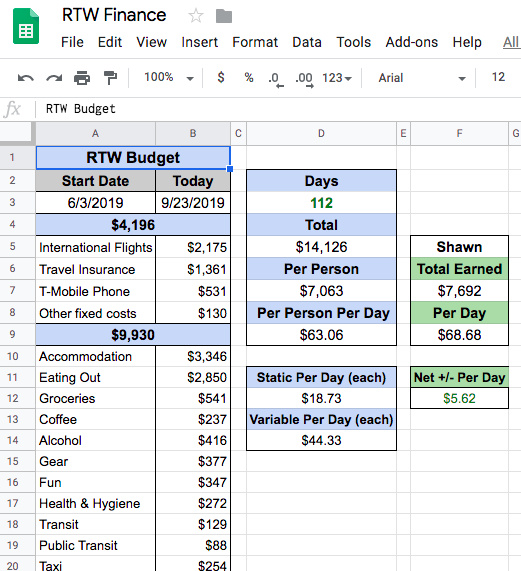Screen dimensions: 521x571
Task: Click the Increase decimal places icon
Action: (x=304, y=79)
